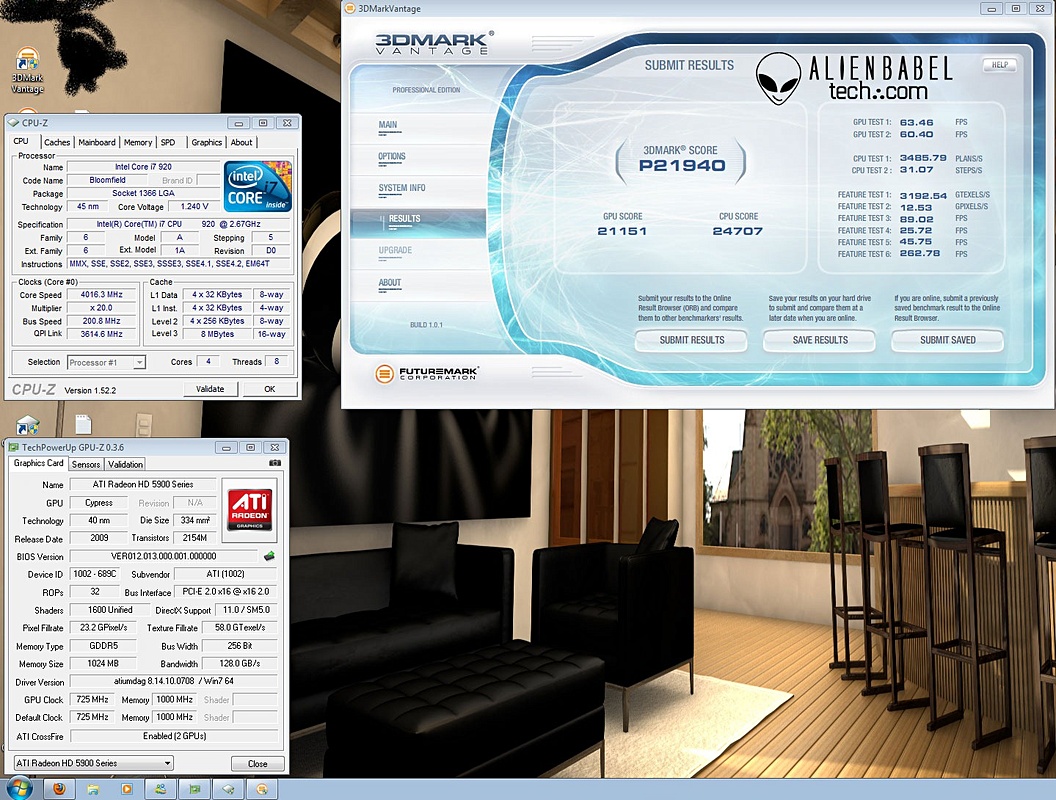Click the Intel Core i7 logo in CPU-Z
The height and width of the screenshot is (800, 1056).
pyautogui.click(x=259, y=187)
